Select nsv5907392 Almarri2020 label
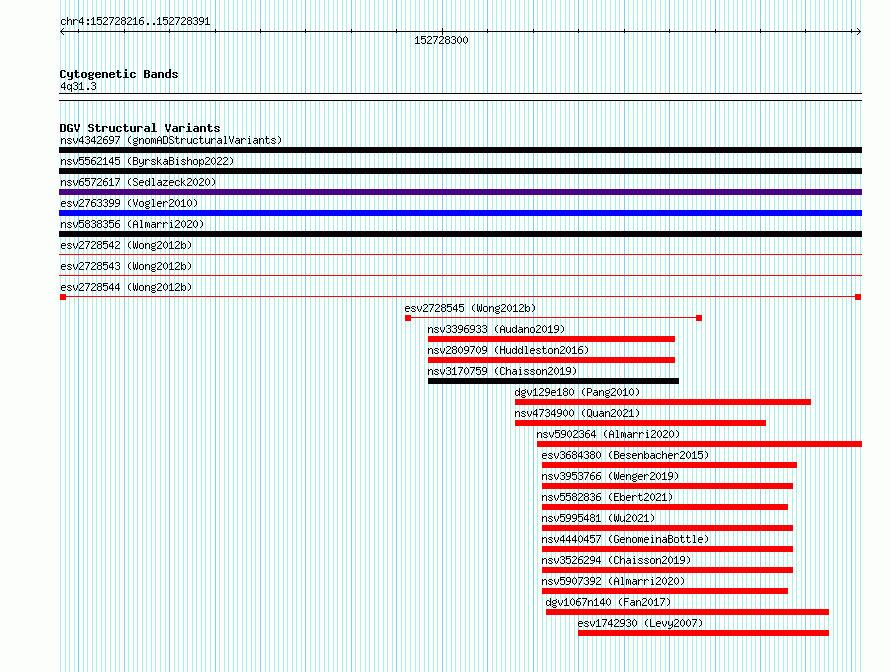Screen dimensions: 890x672 click(613, 581)
